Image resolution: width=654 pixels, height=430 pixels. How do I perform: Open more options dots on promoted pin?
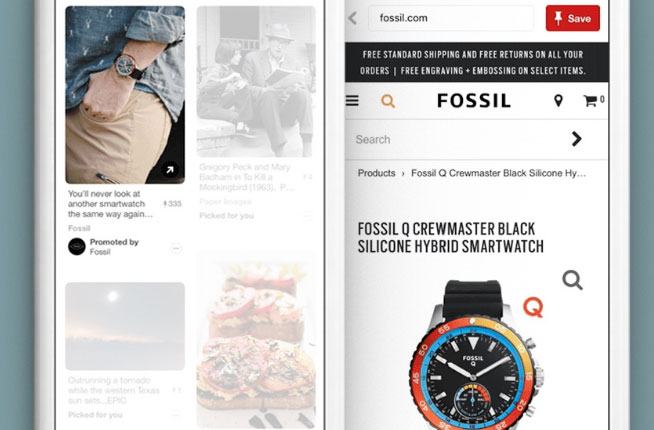(x=176, y=248)
